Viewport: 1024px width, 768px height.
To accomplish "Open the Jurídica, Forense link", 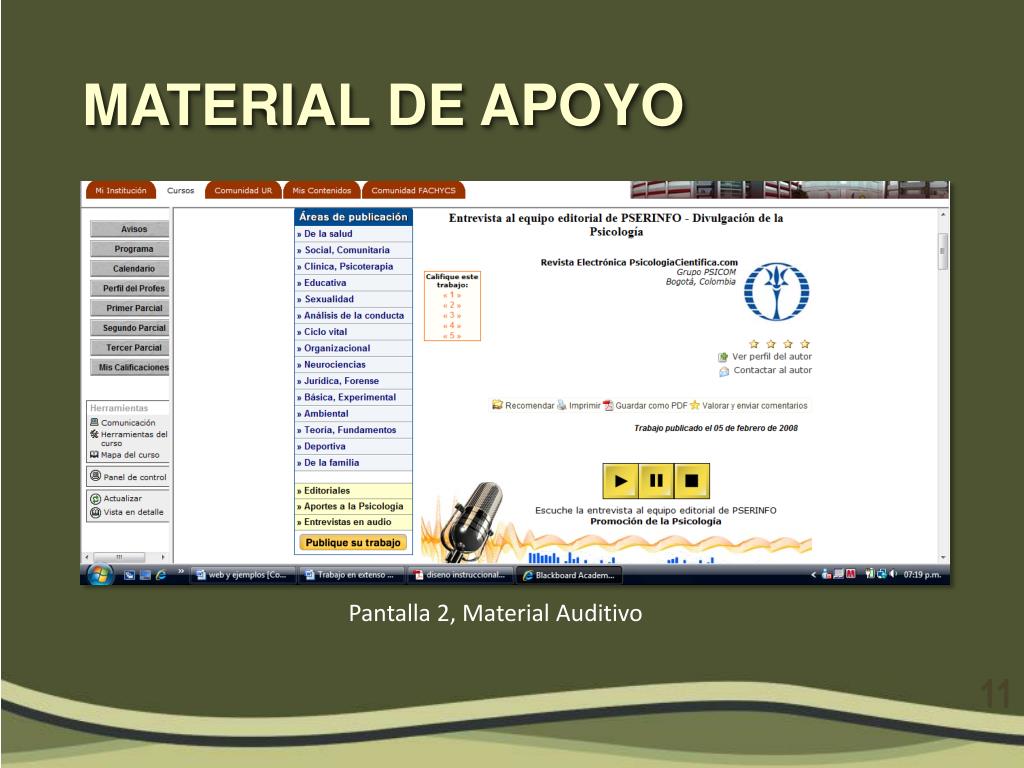I will click(353, 381).
